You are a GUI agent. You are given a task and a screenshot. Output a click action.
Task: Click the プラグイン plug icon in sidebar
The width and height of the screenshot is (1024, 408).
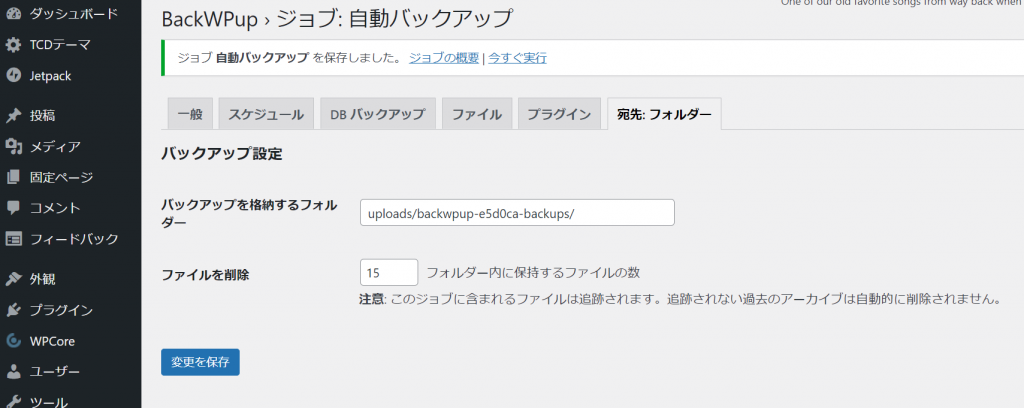tap(13, 310)
